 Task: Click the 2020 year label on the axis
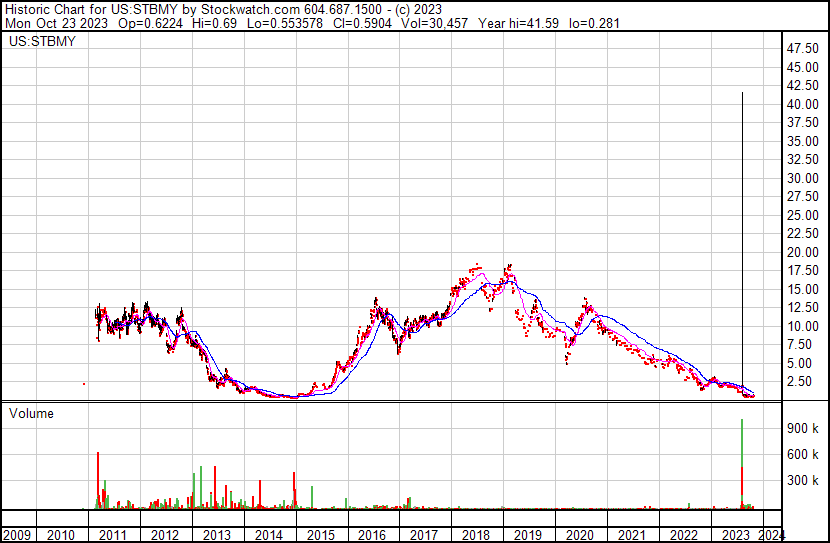pos(580,535)
